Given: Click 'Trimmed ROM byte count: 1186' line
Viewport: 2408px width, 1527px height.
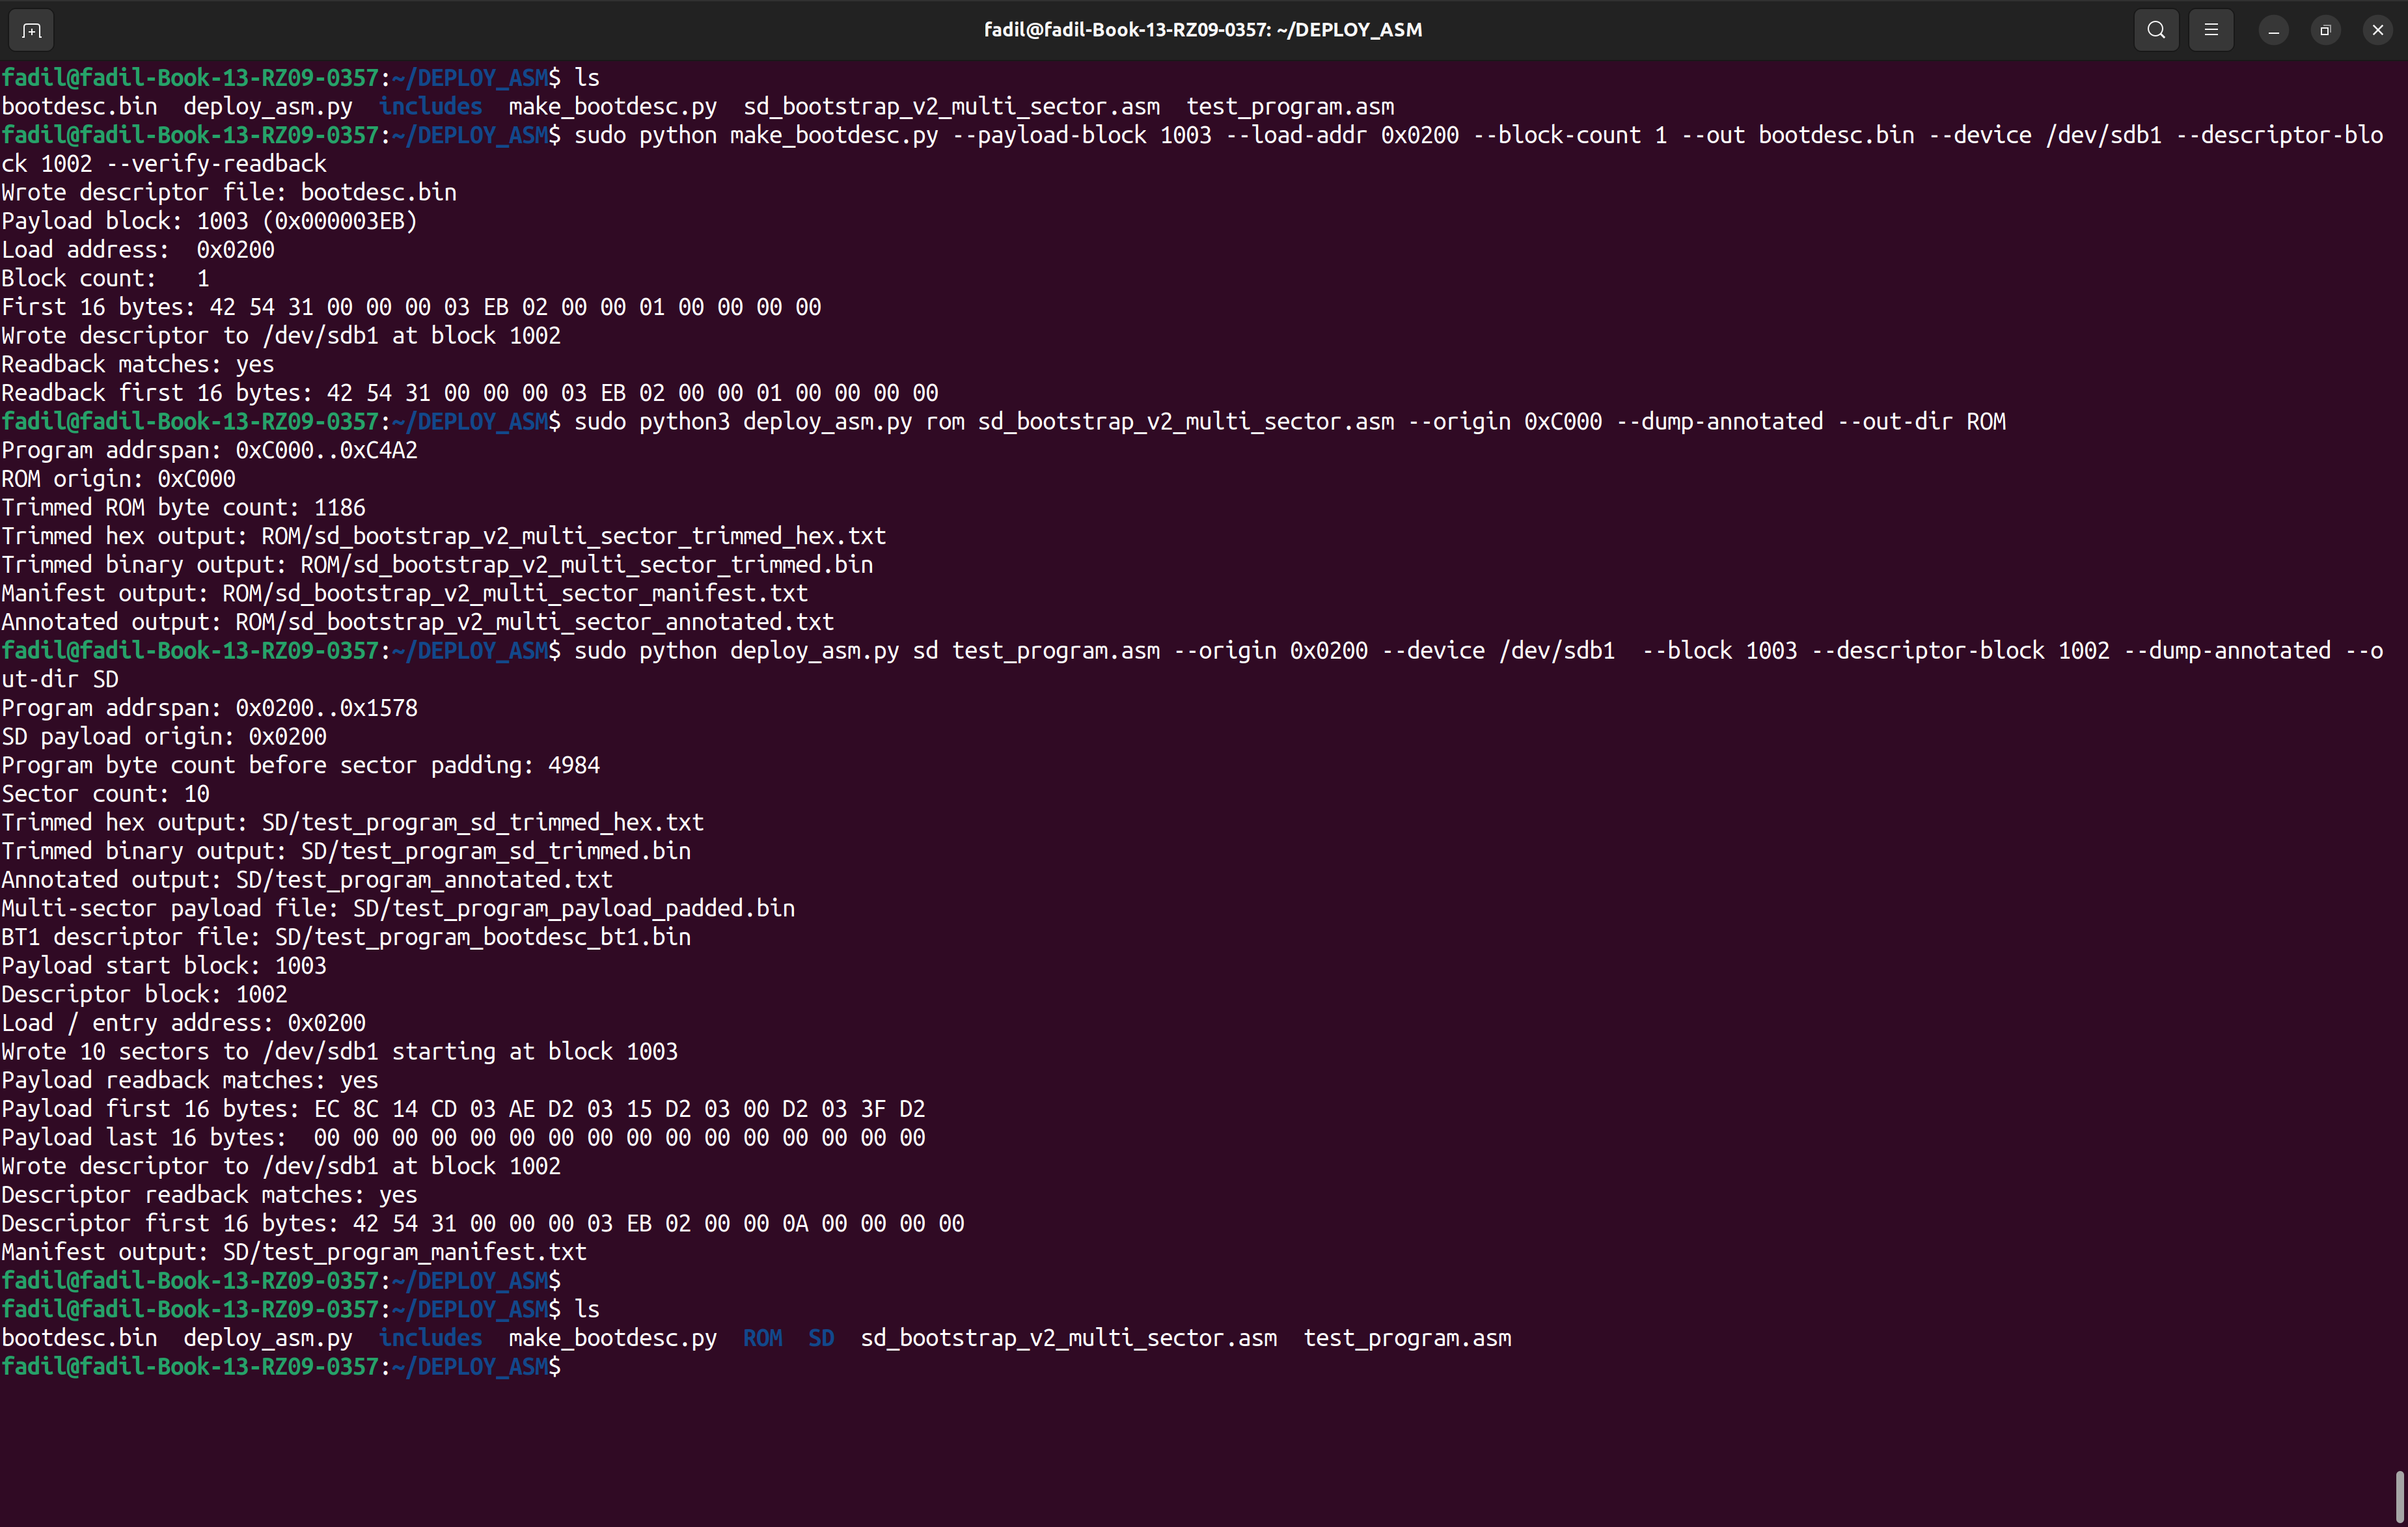Looking at the screenshot, I should [183, 507].
